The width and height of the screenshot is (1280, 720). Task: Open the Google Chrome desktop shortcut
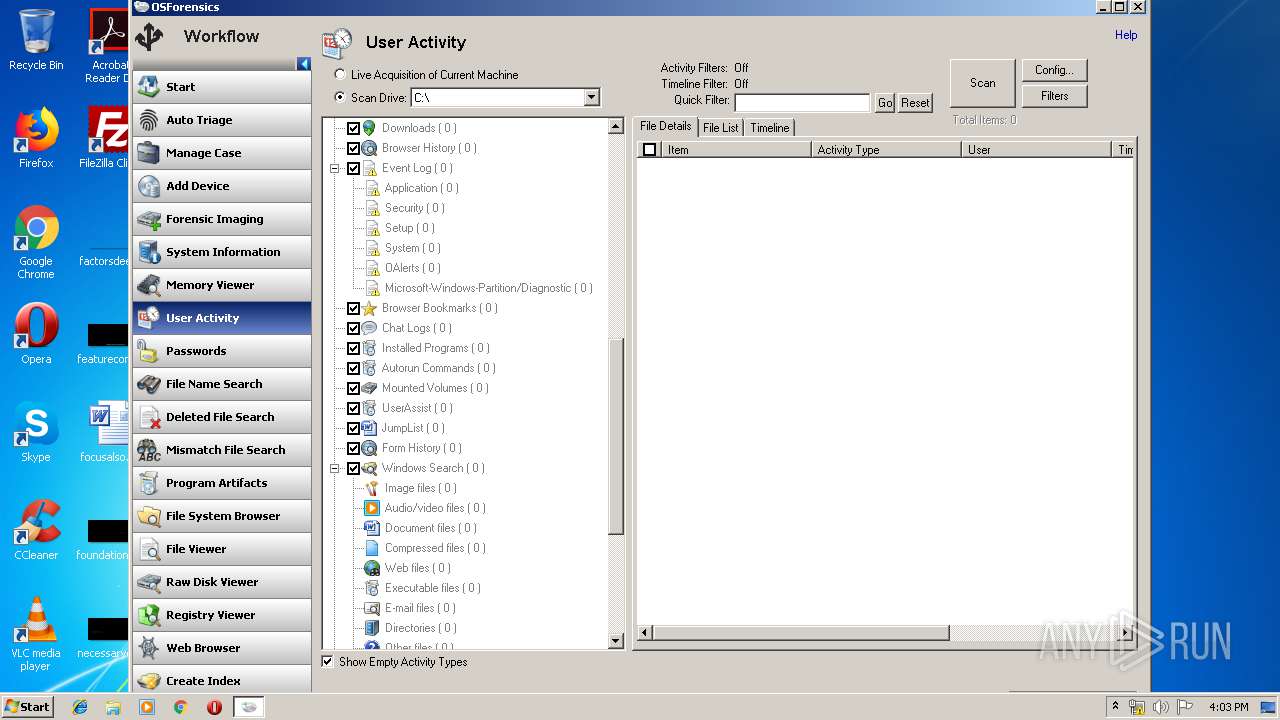36,242
